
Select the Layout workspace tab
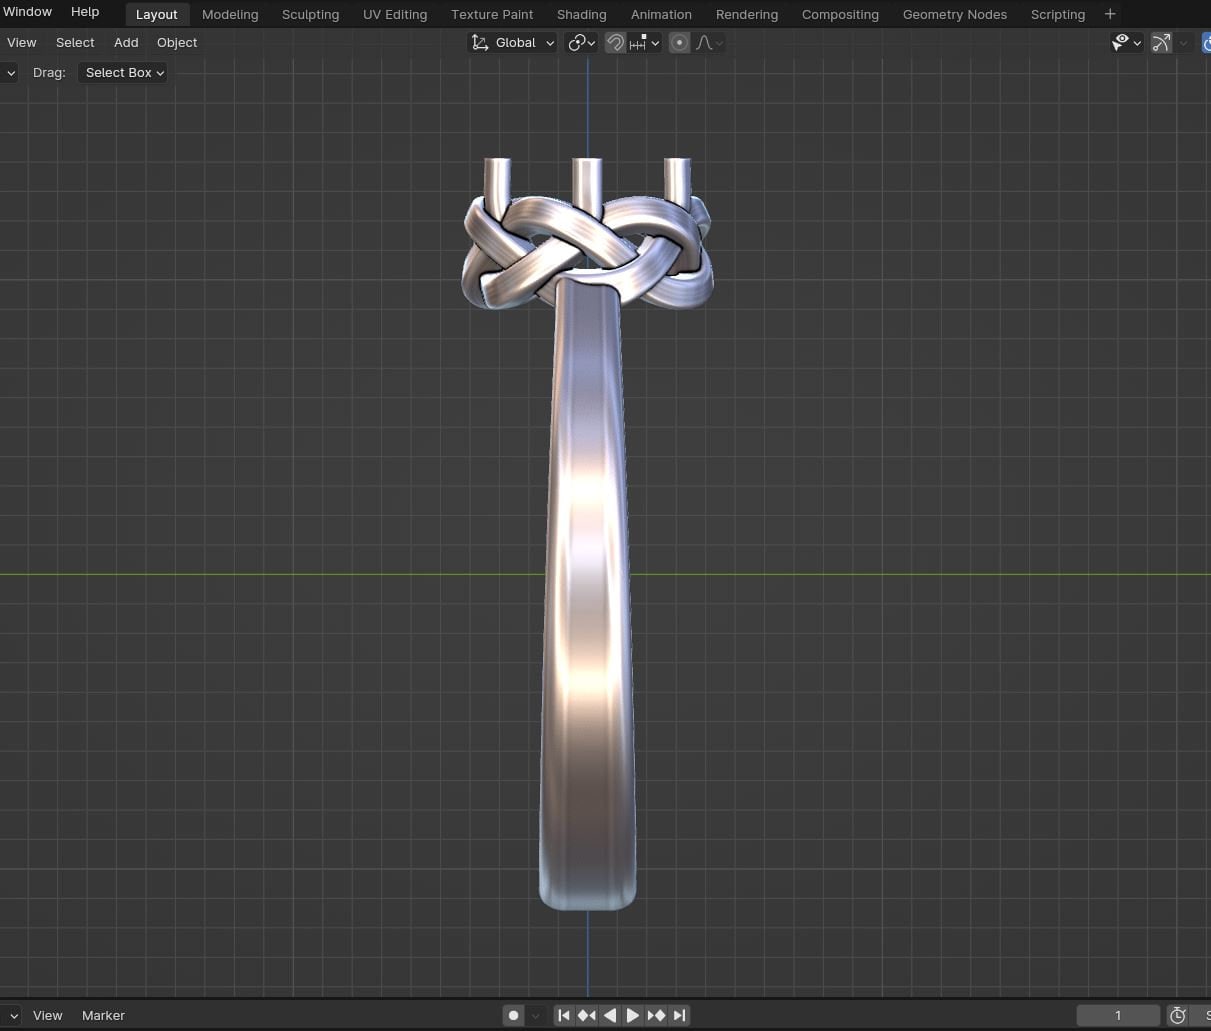tap(157, 14)
